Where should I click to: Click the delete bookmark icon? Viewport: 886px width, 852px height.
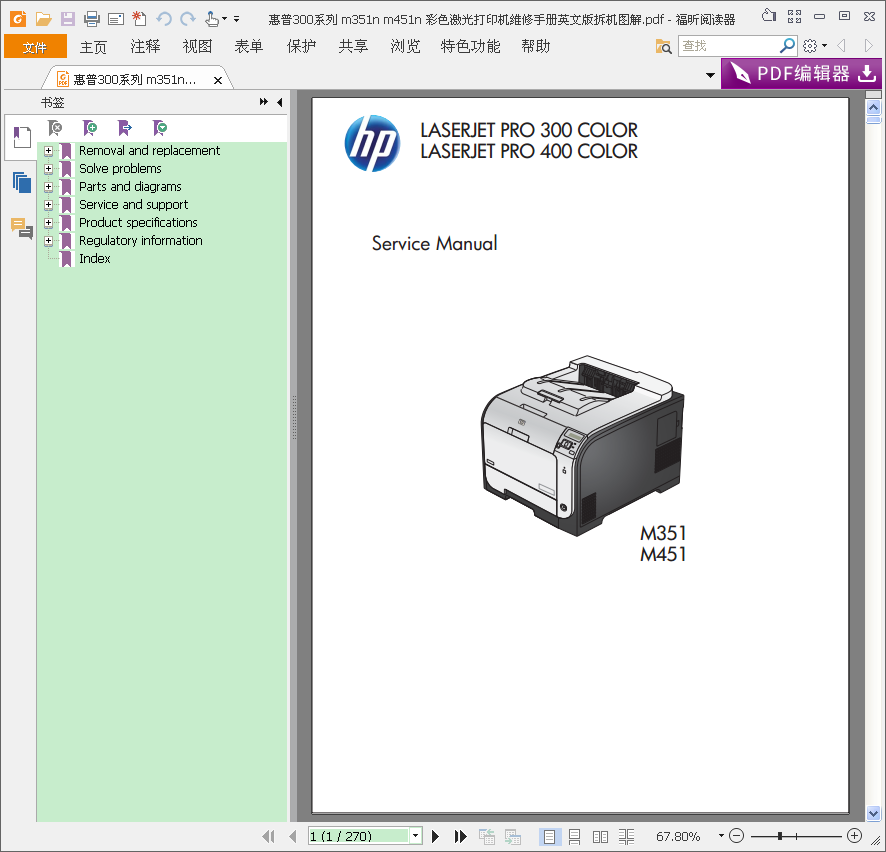[55, 128]
